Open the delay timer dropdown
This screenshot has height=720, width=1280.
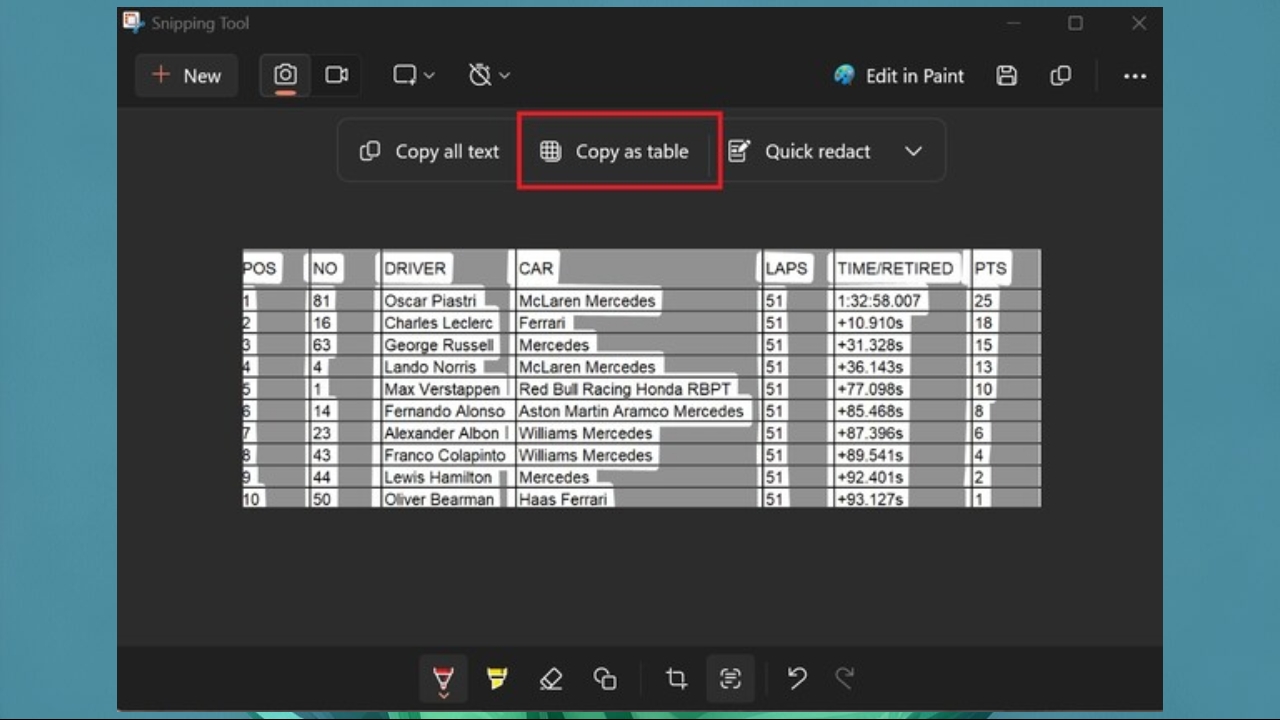490,76
